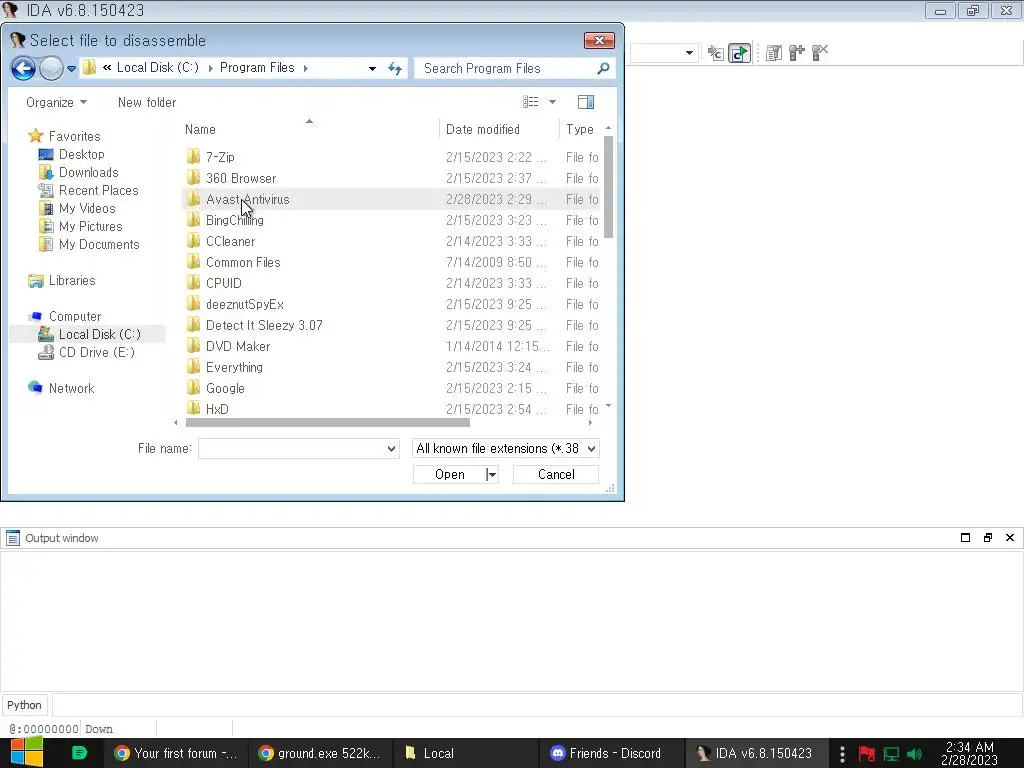Click the arrow after Program Files breadcrumb
This screenshot has width=1024, height=768.
306,68
